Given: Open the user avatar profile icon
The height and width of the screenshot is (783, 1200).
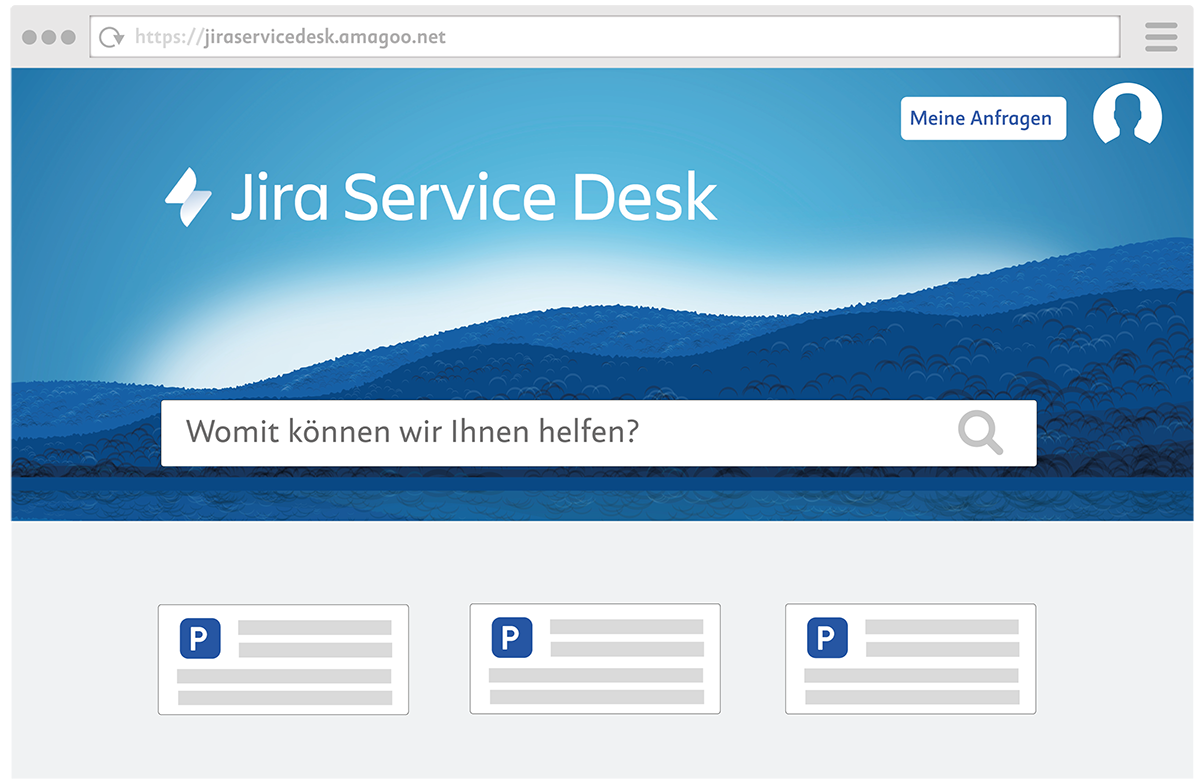Looking at the screenshot, I should pos(1127,116).
